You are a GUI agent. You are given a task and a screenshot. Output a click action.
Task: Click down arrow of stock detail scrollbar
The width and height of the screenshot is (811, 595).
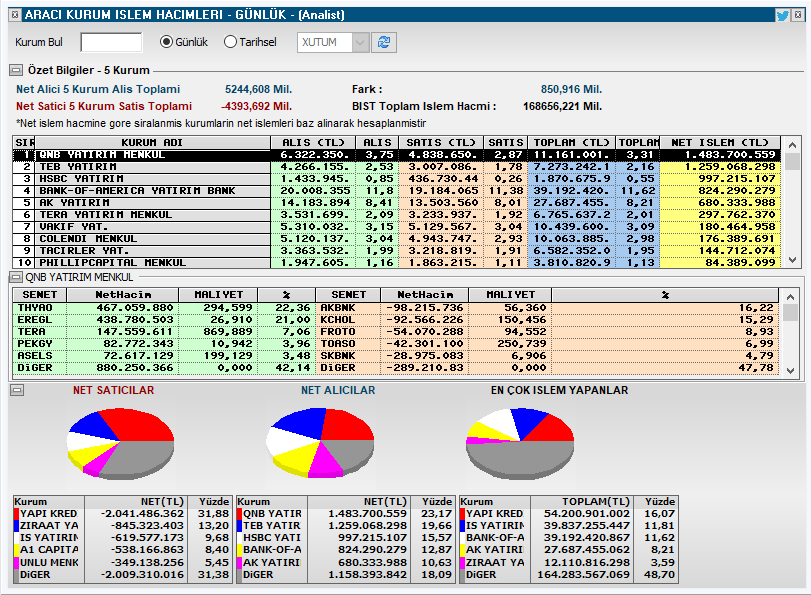790,370
